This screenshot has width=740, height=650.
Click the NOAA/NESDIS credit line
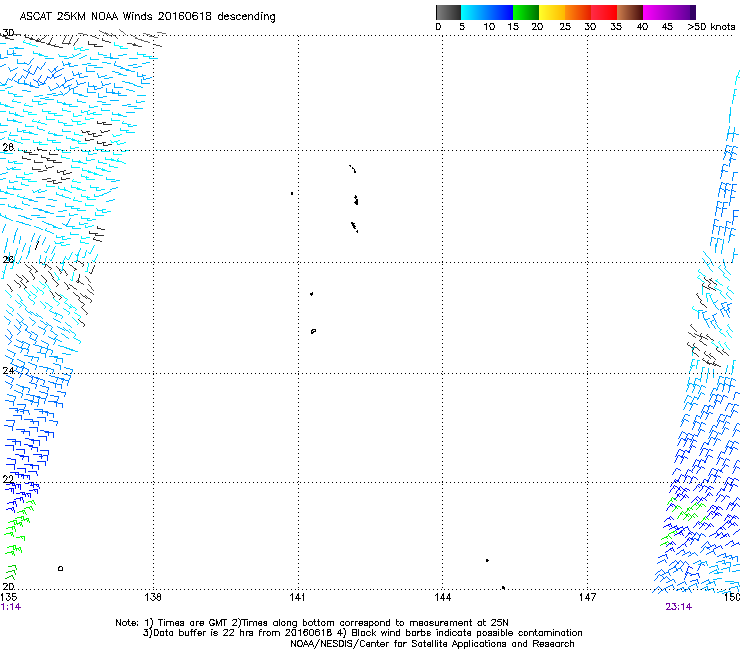pyautogui.click(x=432, y=644)
